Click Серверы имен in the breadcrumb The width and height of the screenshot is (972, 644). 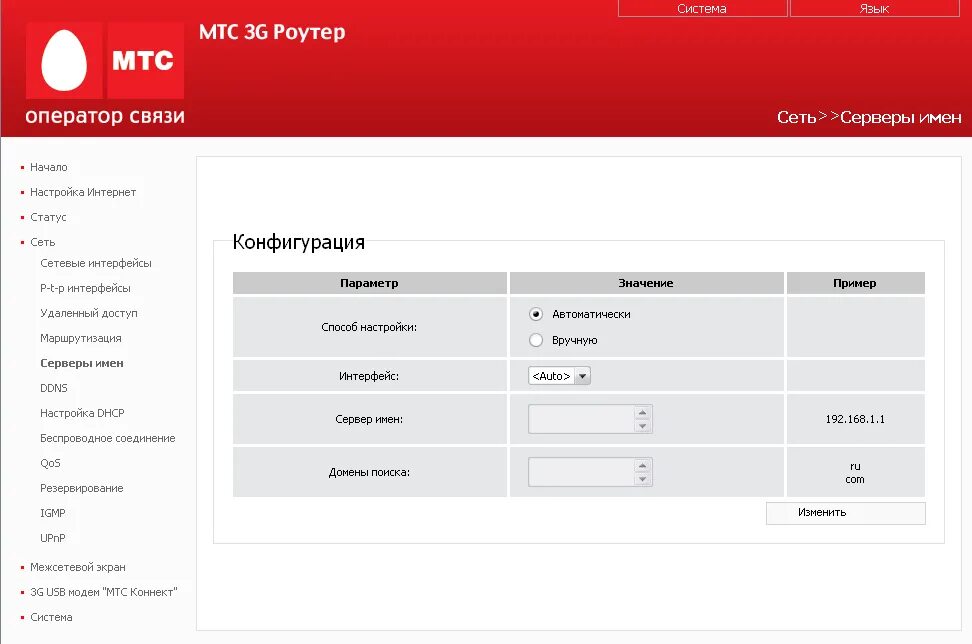(x=901, y=117)
